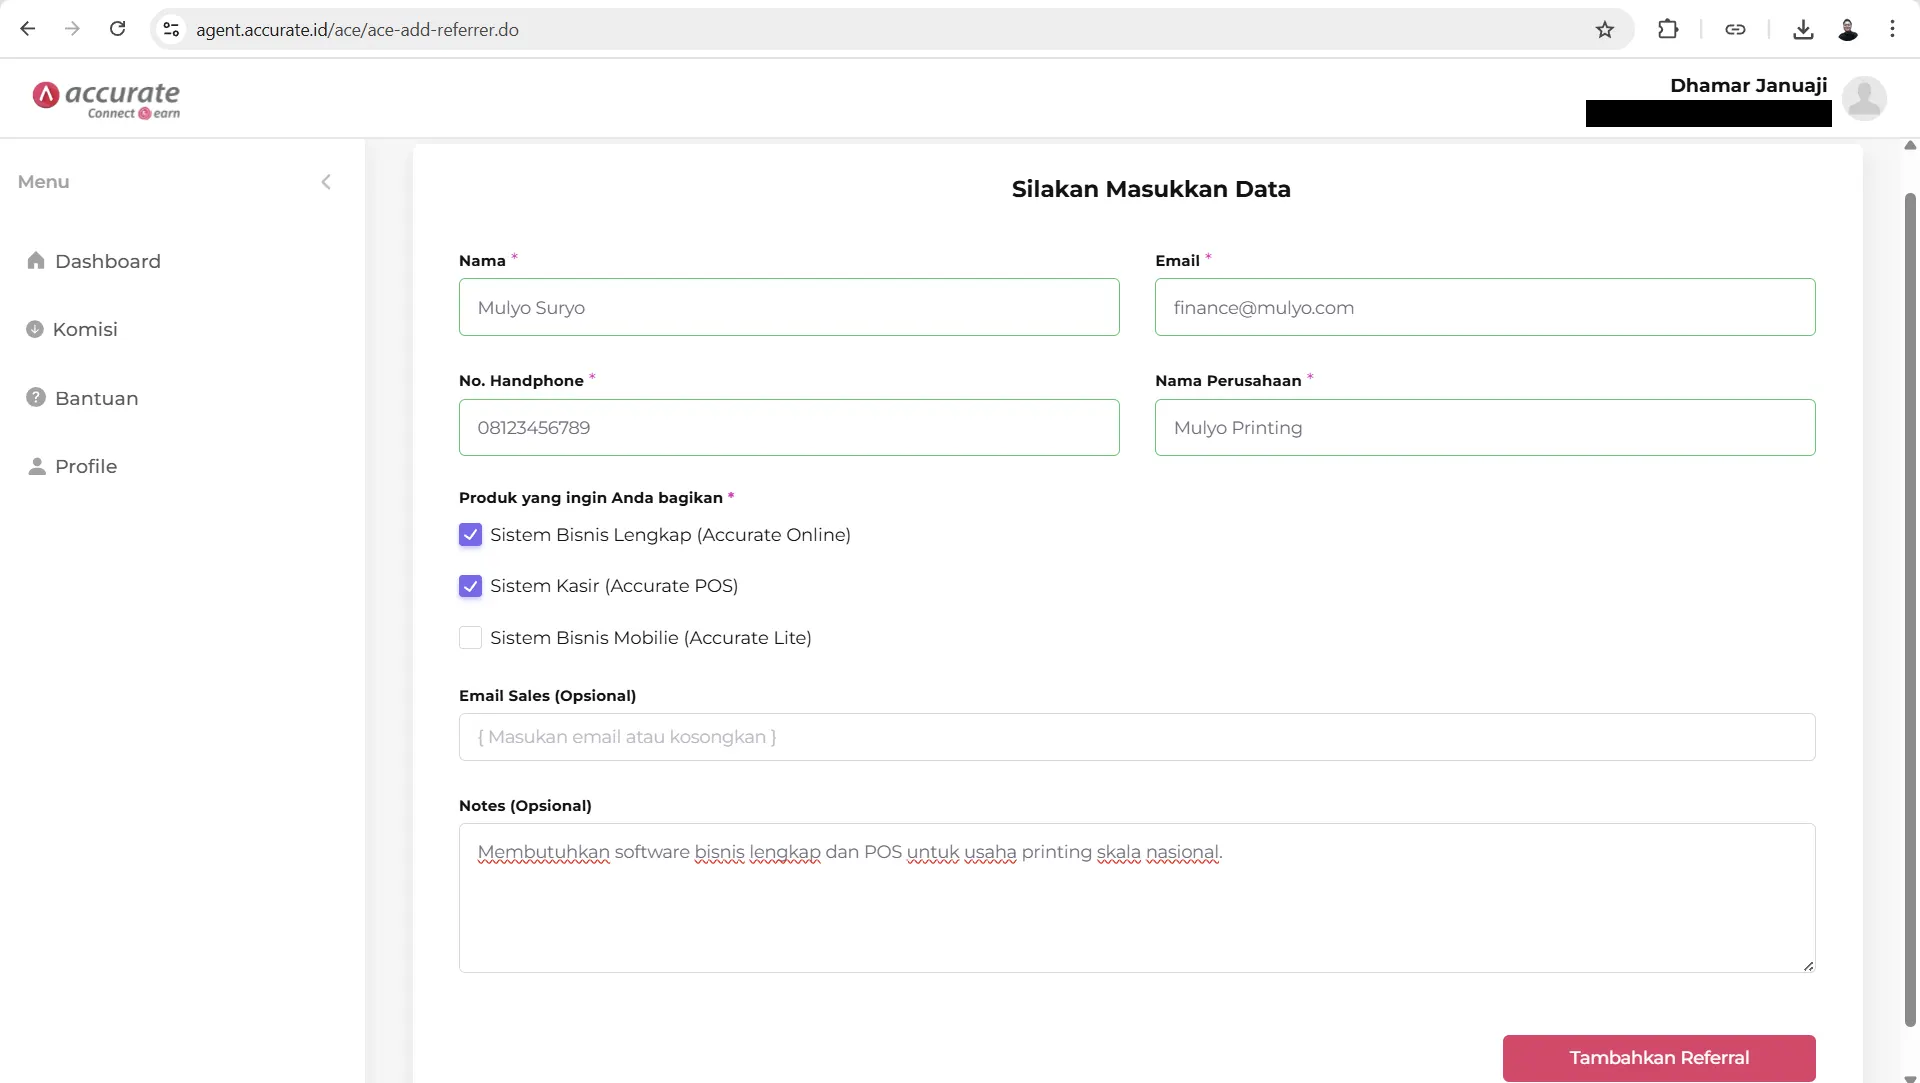
Task: Click the Profile person icon
Action: (37, 466)
